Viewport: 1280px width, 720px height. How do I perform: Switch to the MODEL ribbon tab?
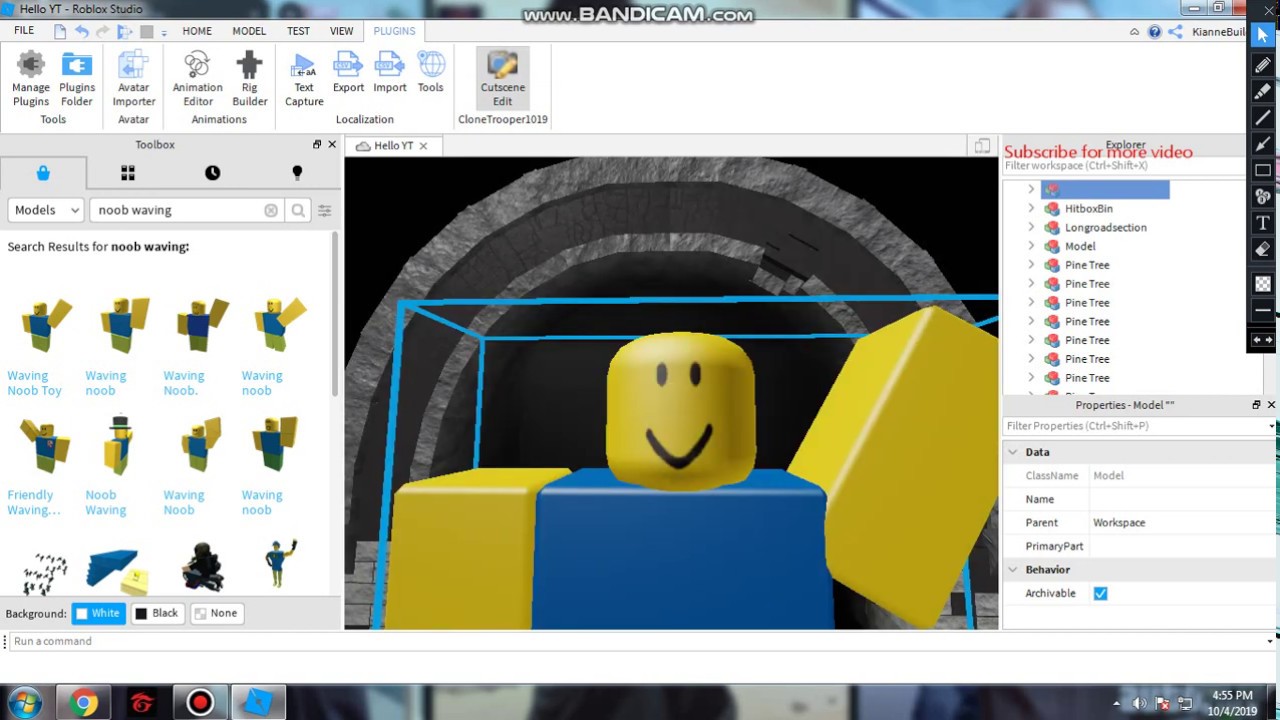[249, 31]
